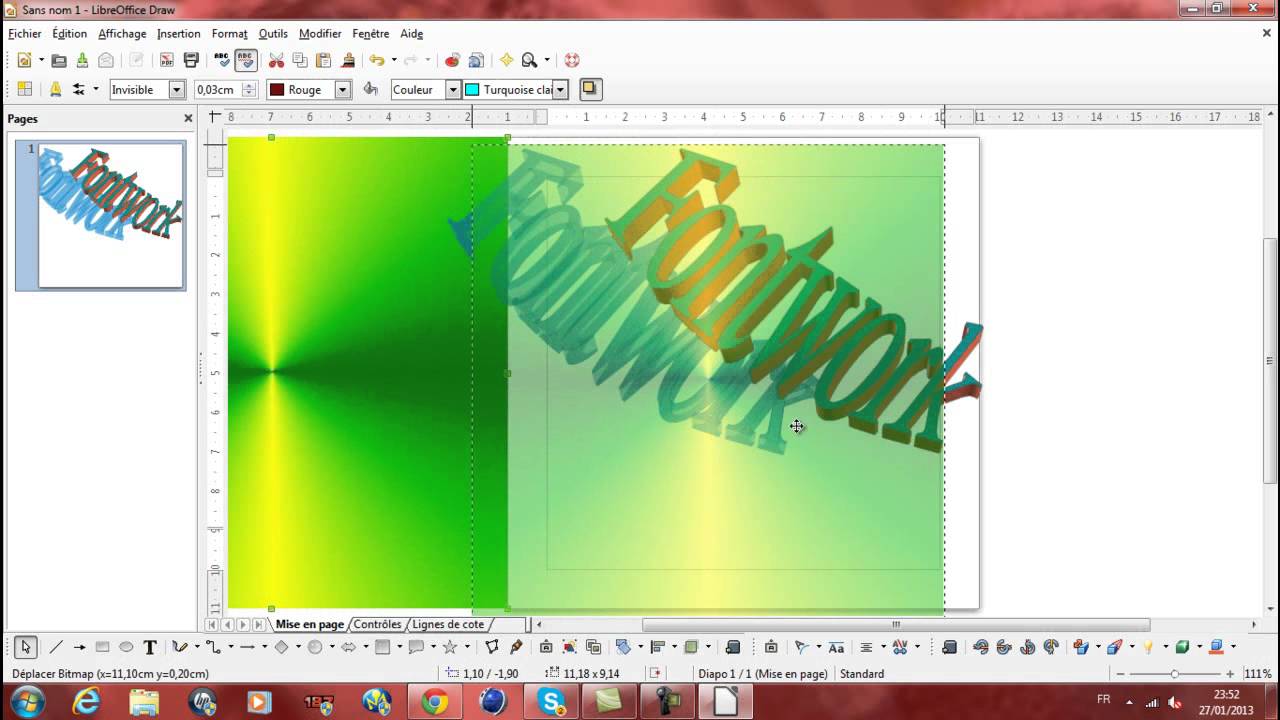Screen dimensions: 1280x720
Task: Toggle the Shadow button
Action: (x=590, y=89)
